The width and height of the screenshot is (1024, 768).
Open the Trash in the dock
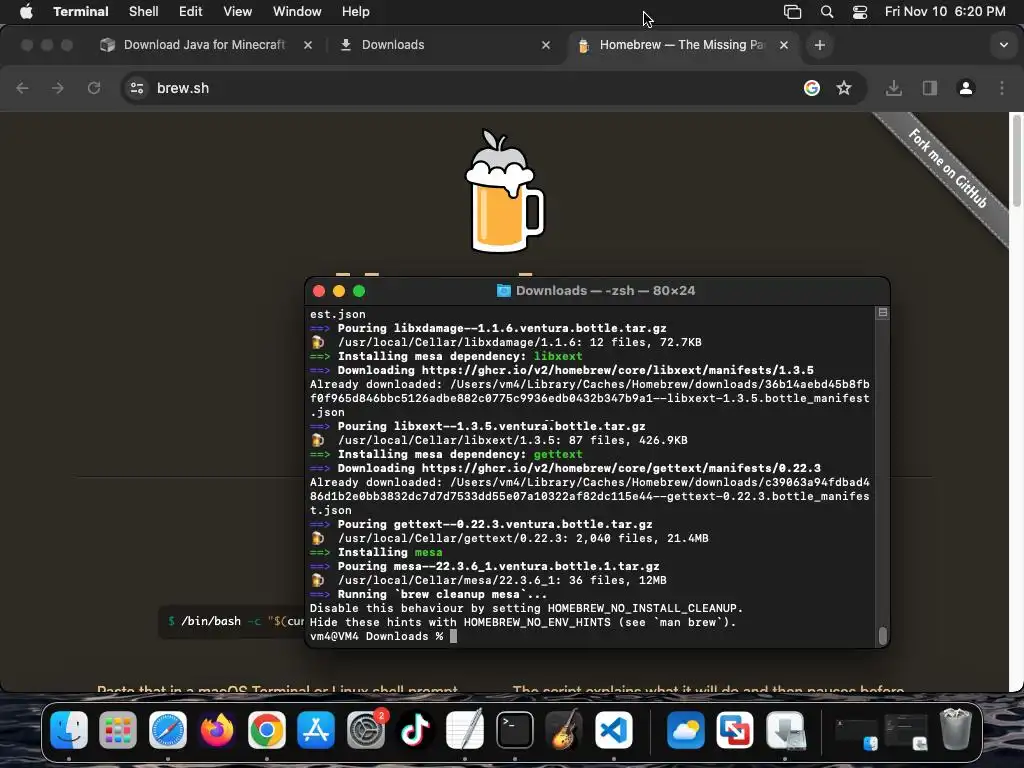point(956,729)
